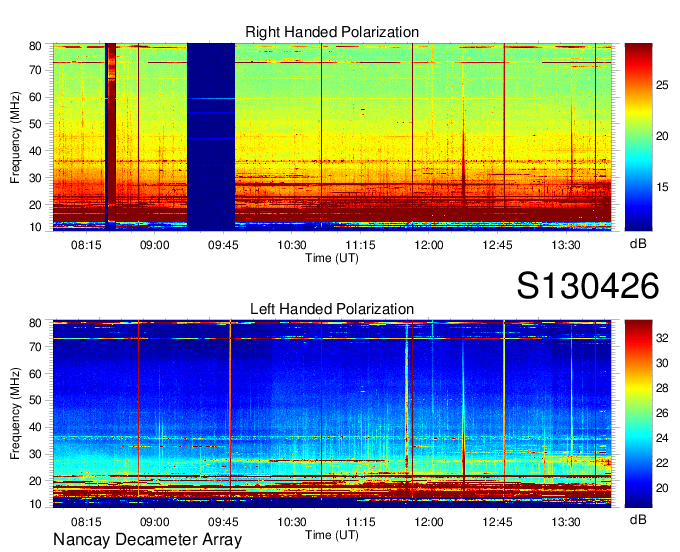Click the 09:45 time tick on the bottom plot

tap(223, 522)
